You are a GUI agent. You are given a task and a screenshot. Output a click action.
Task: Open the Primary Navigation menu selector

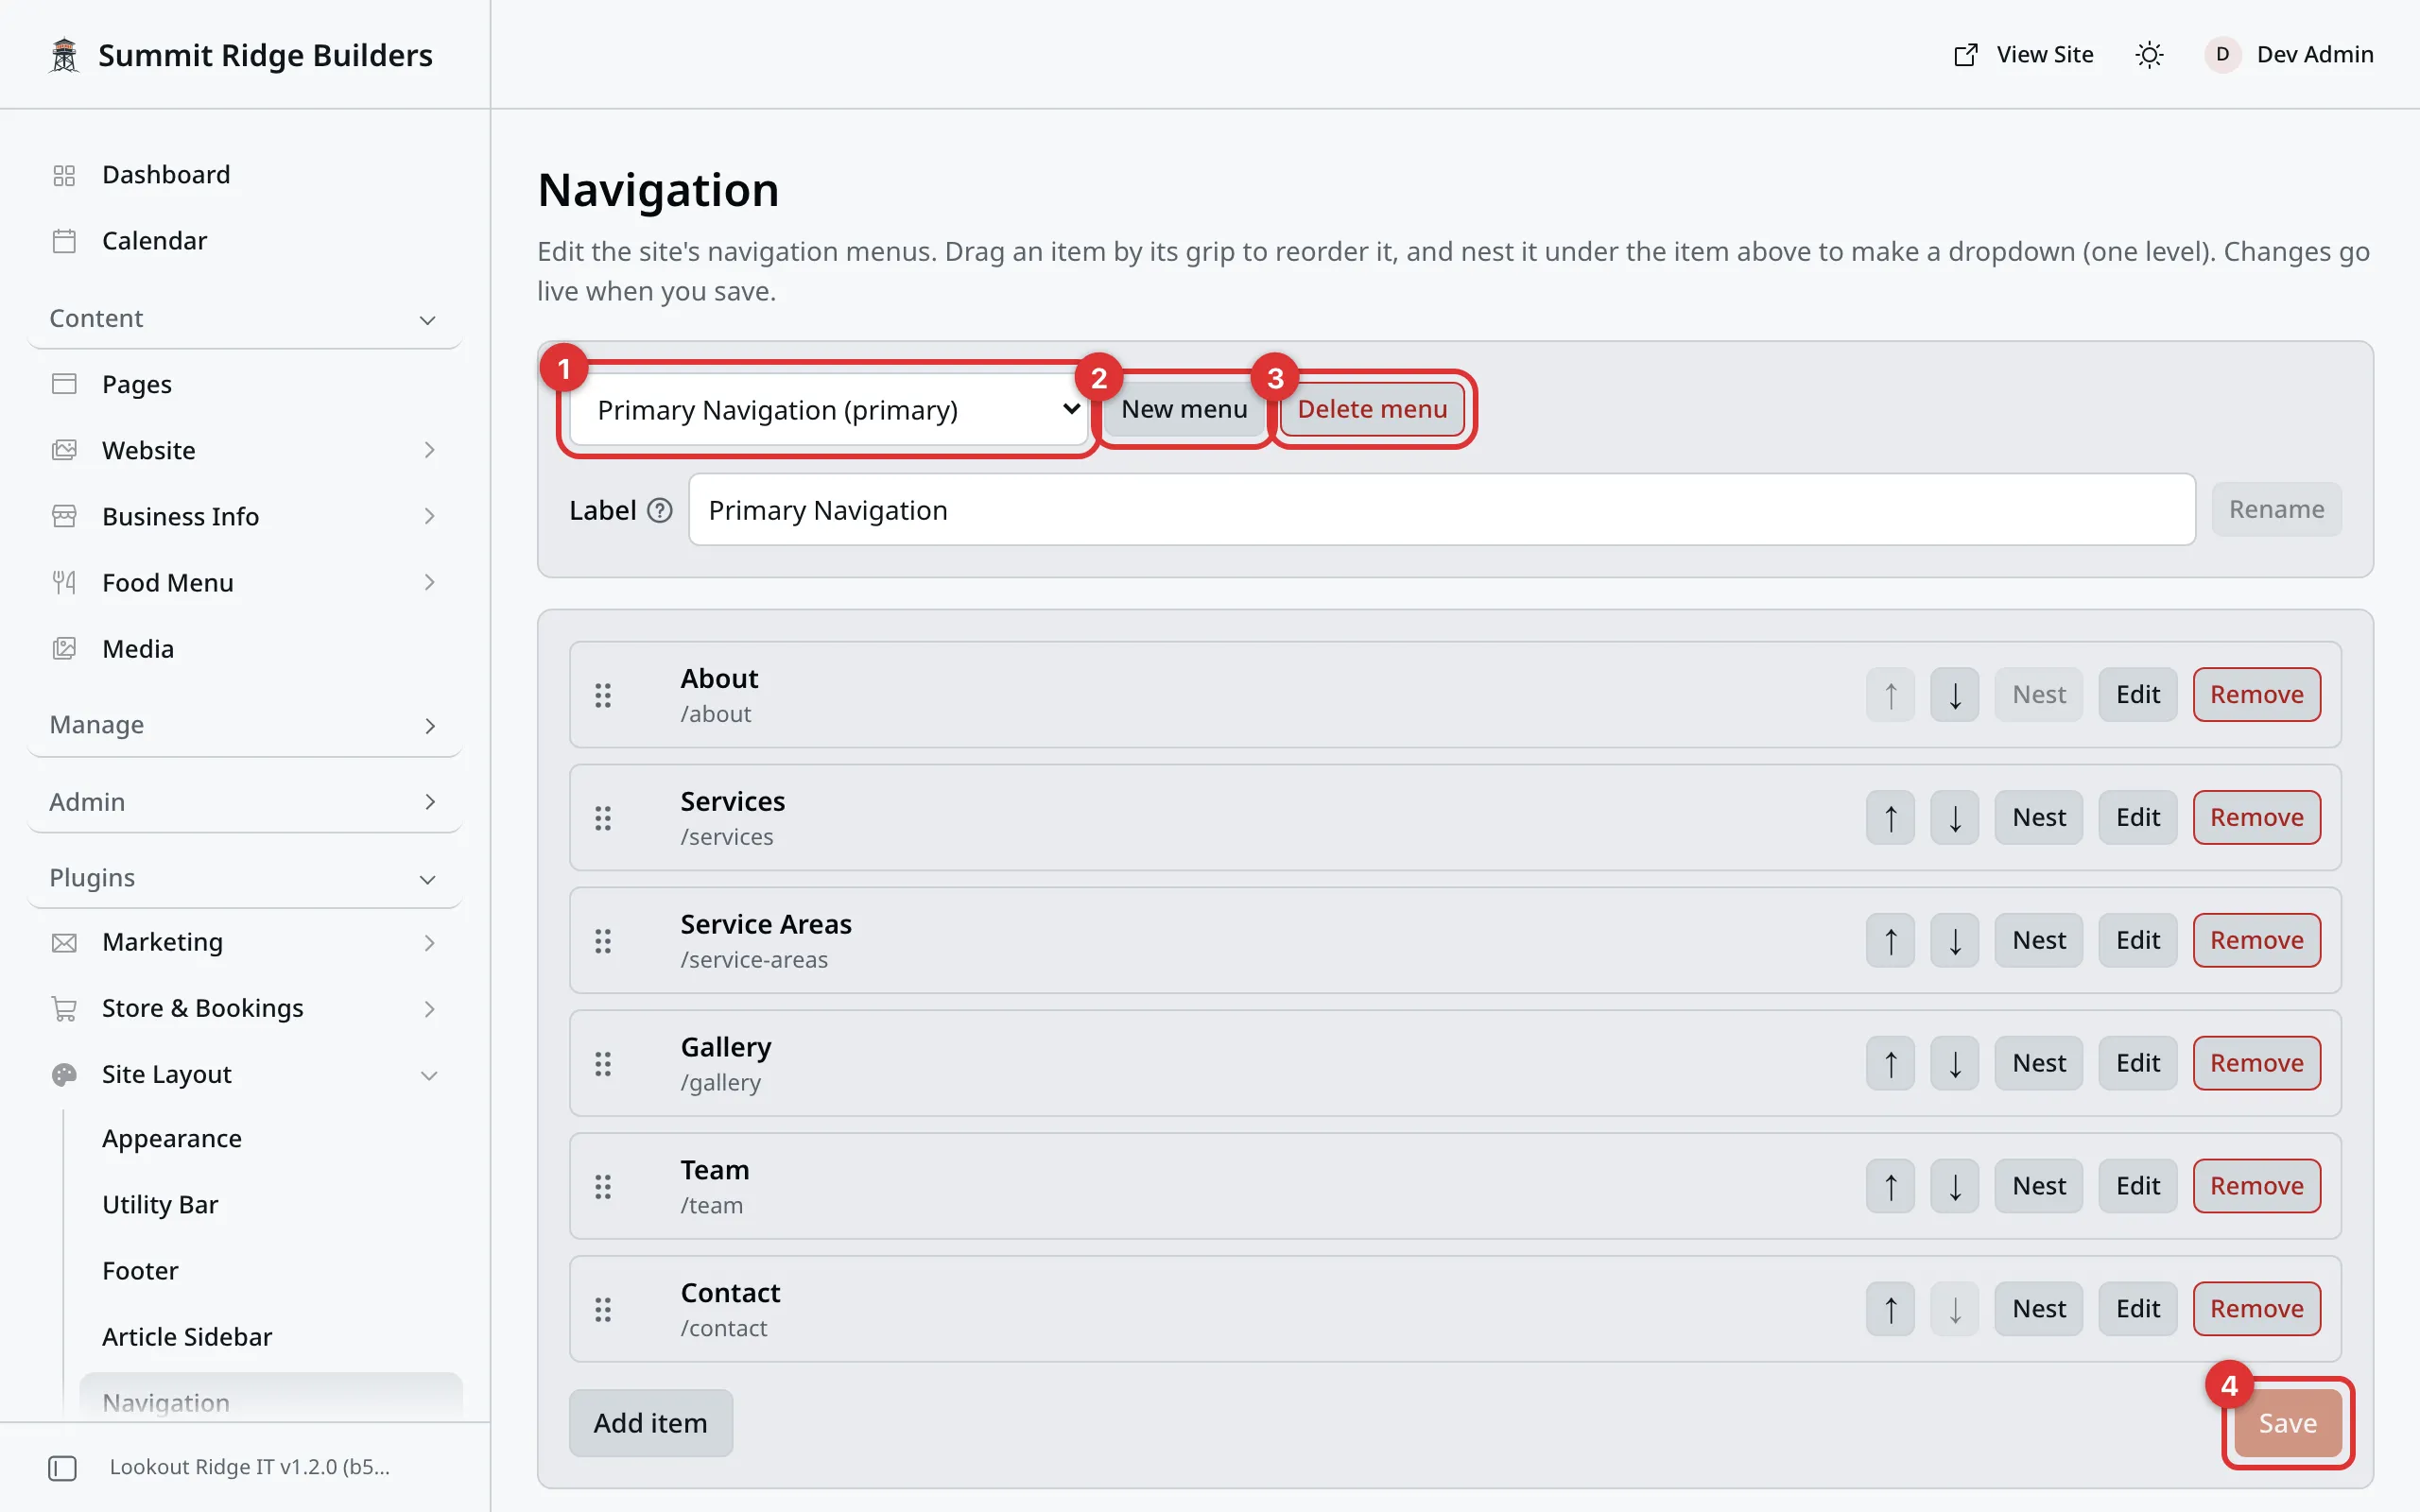tap(828, 410)
